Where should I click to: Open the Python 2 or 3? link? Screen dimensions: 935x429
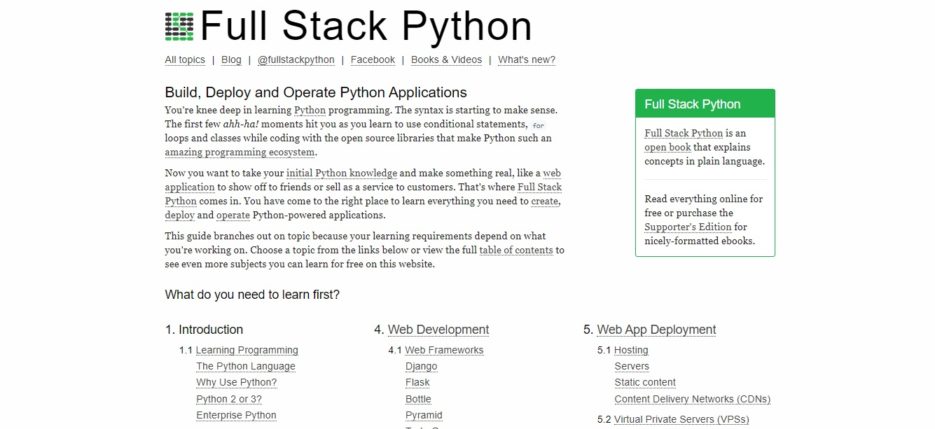229,399
